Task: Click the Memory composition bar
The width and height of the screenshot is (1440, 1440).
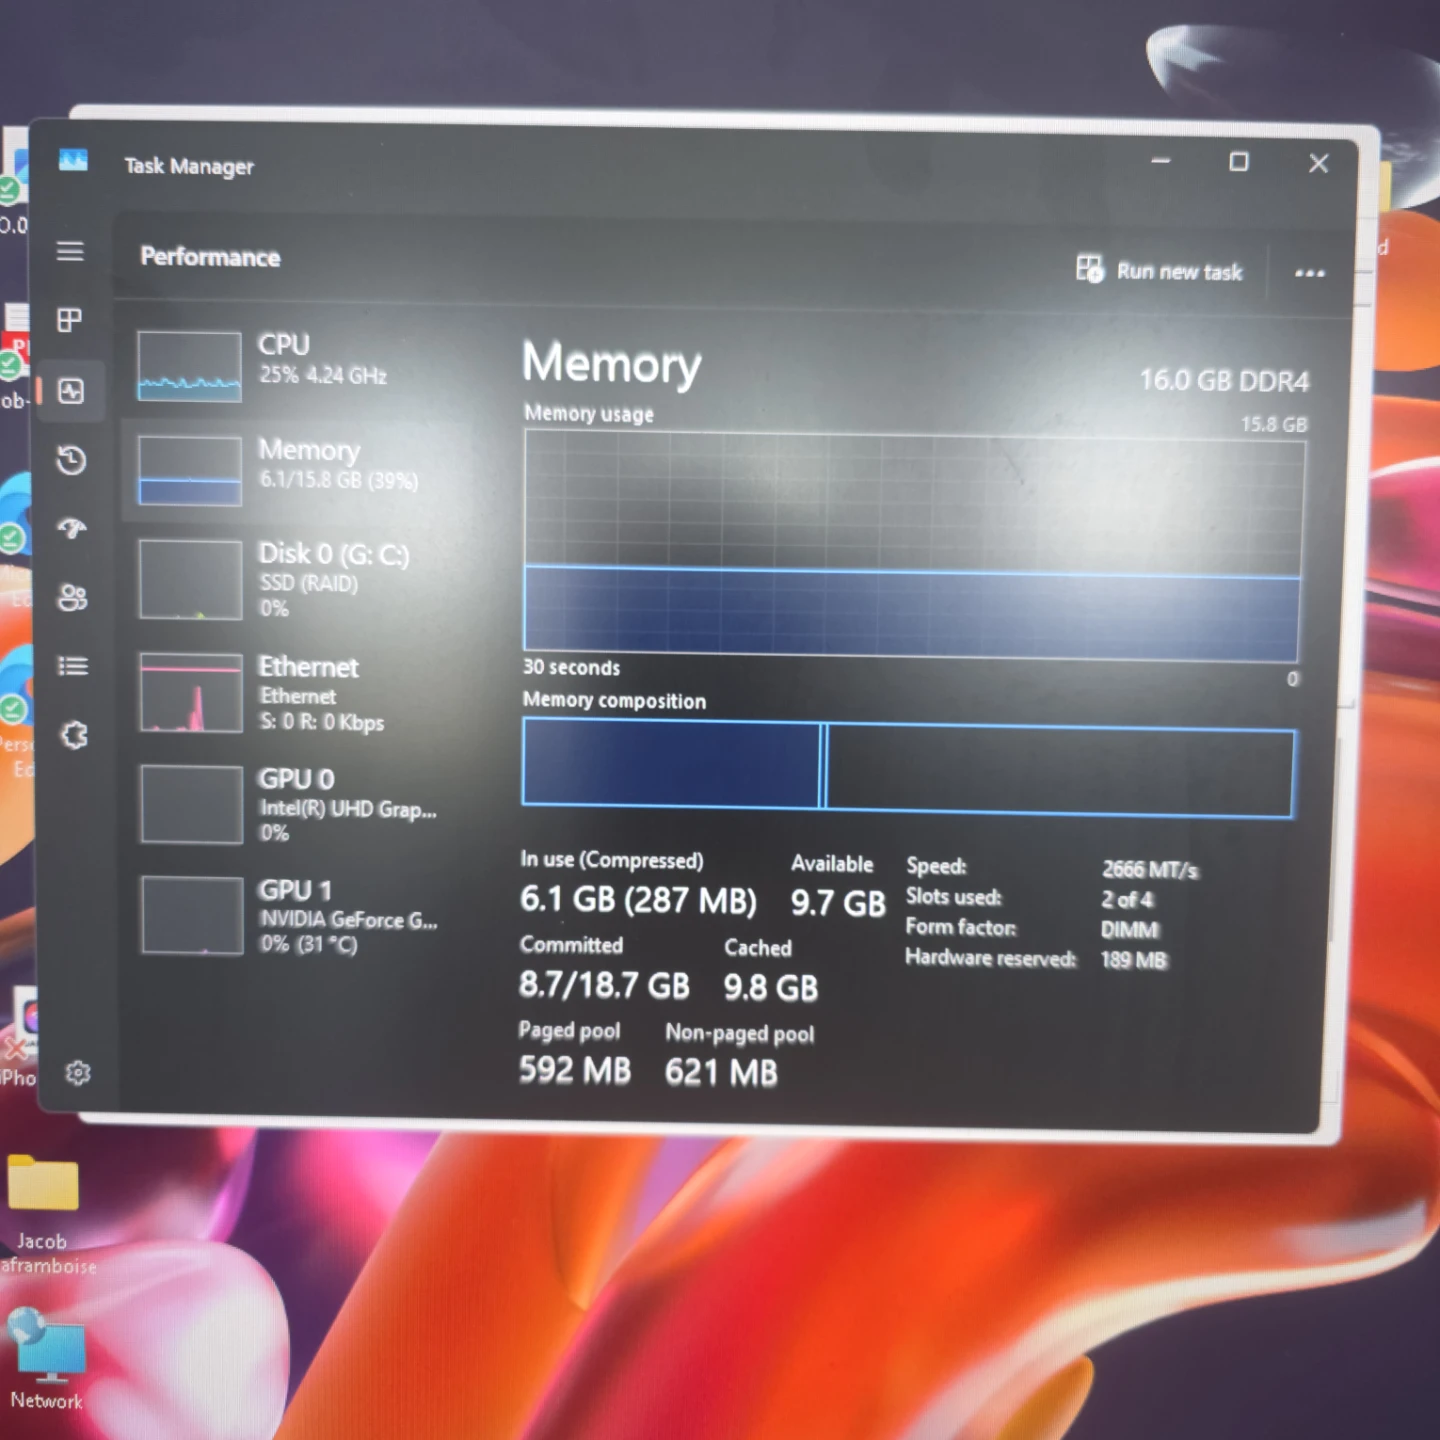Action: pos(908,768)
